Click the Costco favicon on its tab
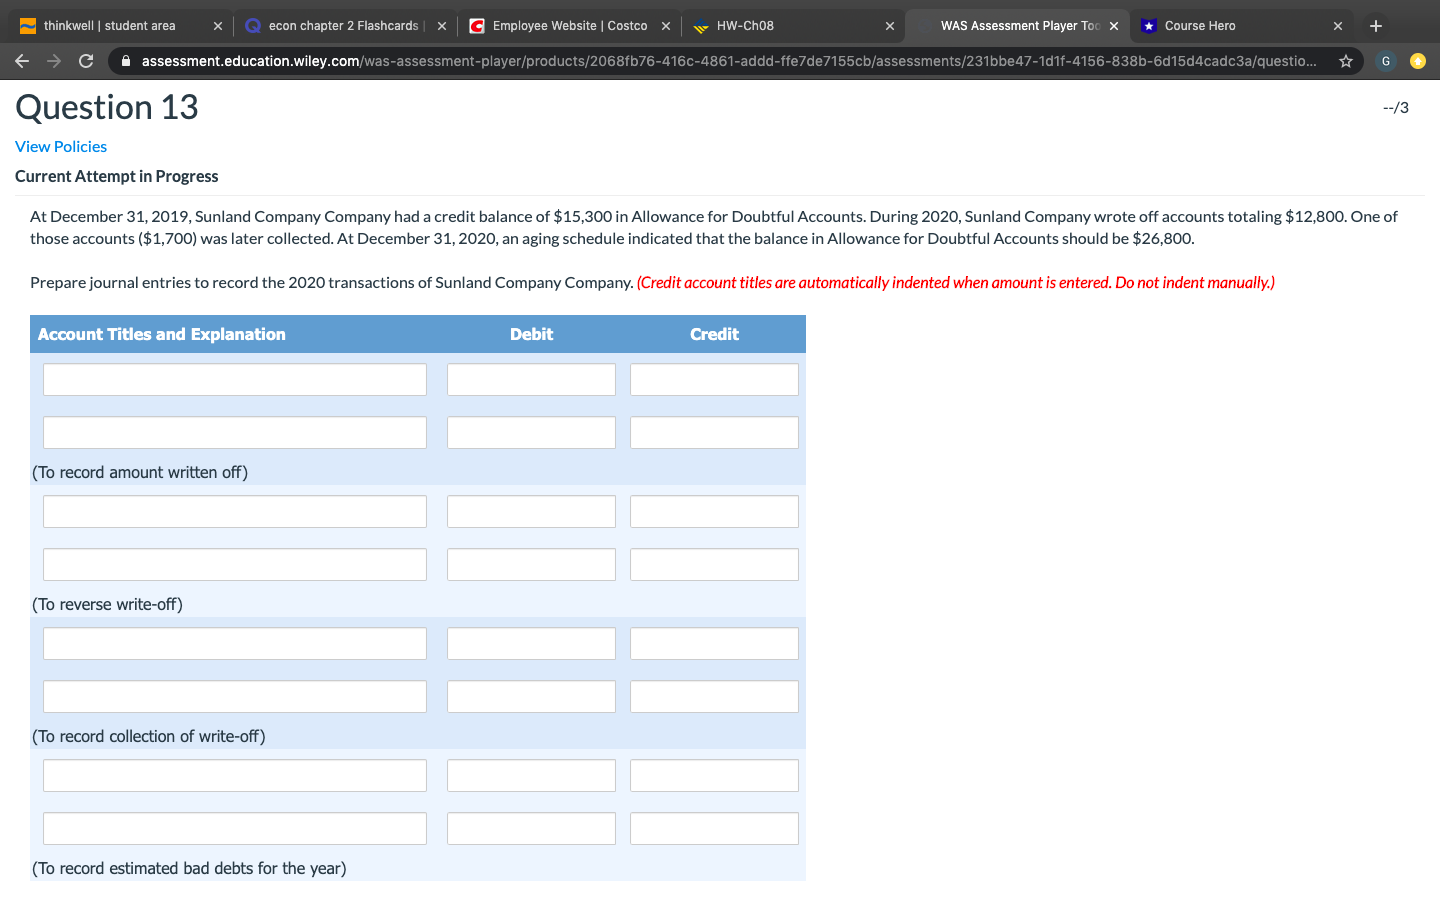This screenshot has height=900, width=1440. pyautogui.click(x=475, y=25)
